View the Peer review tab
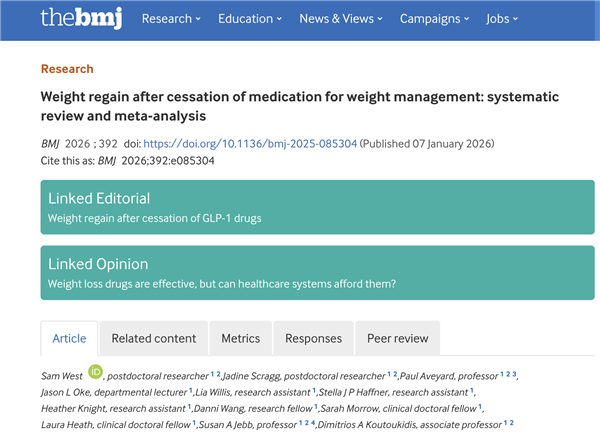This screenshot has height=441, width=600. click(398, 338)
